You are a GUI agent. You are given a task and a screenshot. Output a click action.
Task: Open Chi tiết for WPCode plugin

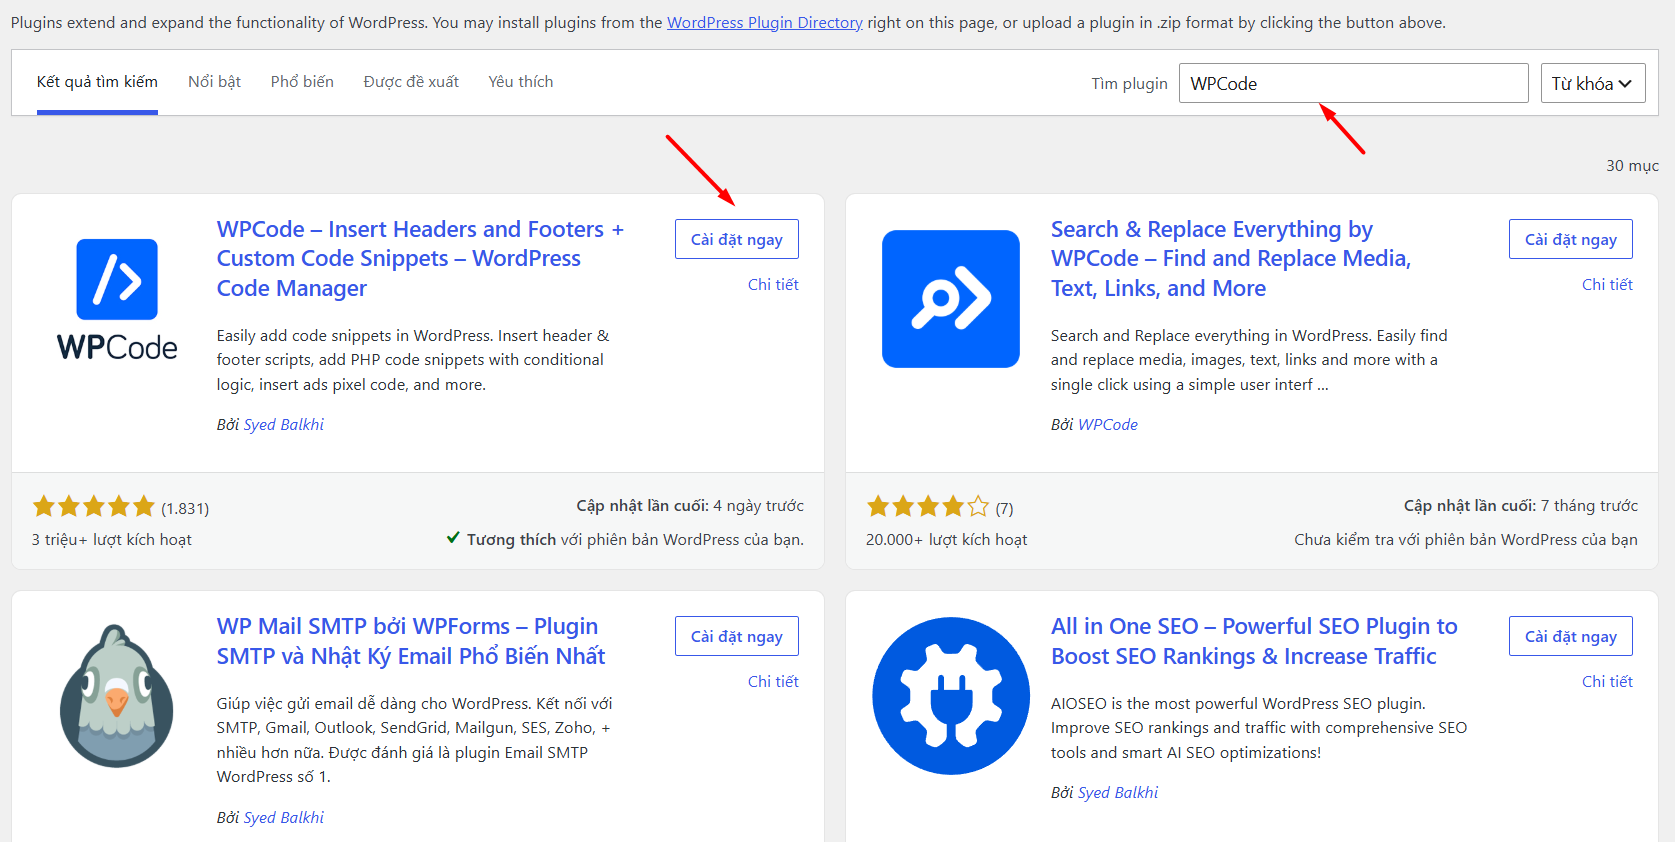(773, 285)
